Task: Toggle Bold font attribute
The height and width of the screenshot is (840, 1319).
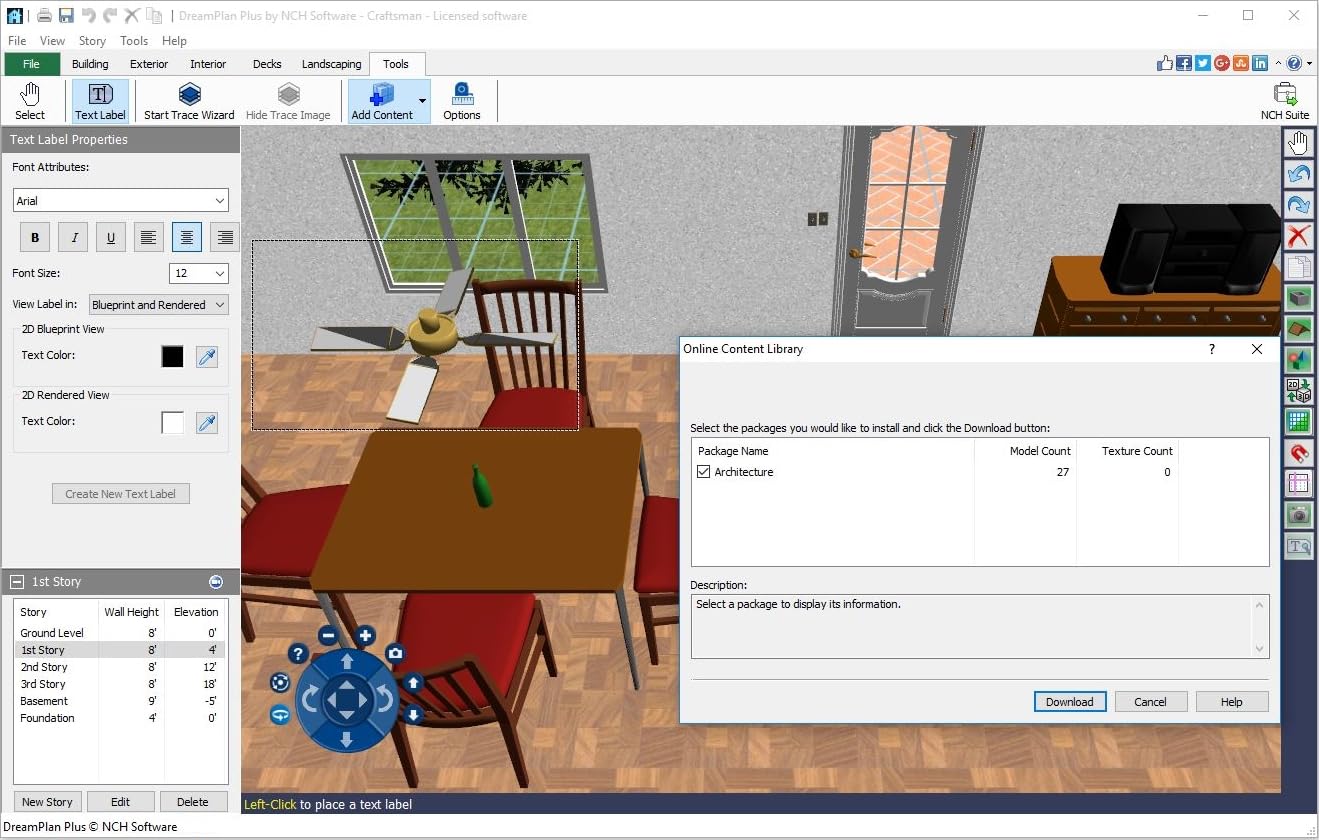Action: [x=35, y=237]
